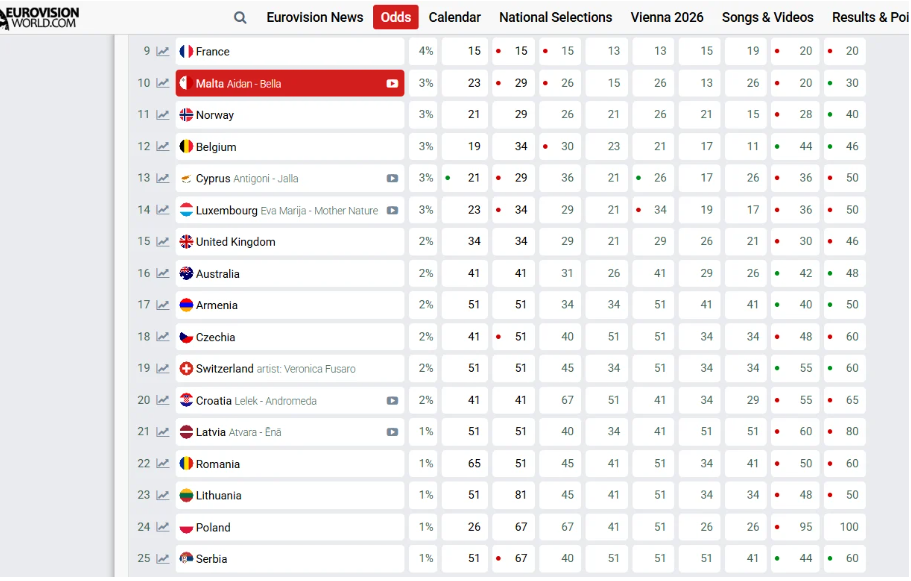Open Malta's video play icon
The image size is (911, 581).
pos(392,84)
